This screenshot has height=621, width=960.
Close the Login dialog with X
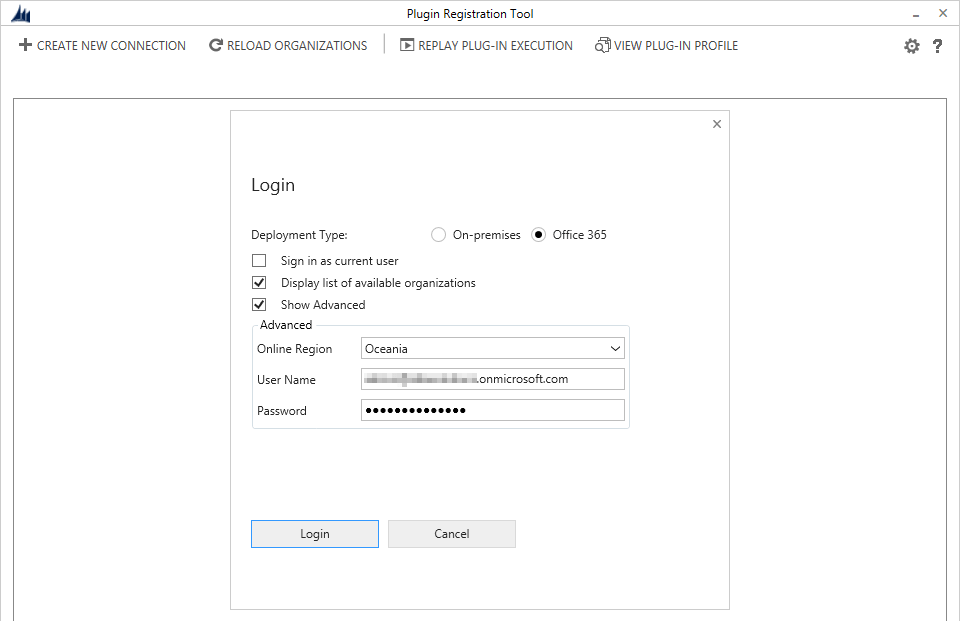click(x=716, y=124)
